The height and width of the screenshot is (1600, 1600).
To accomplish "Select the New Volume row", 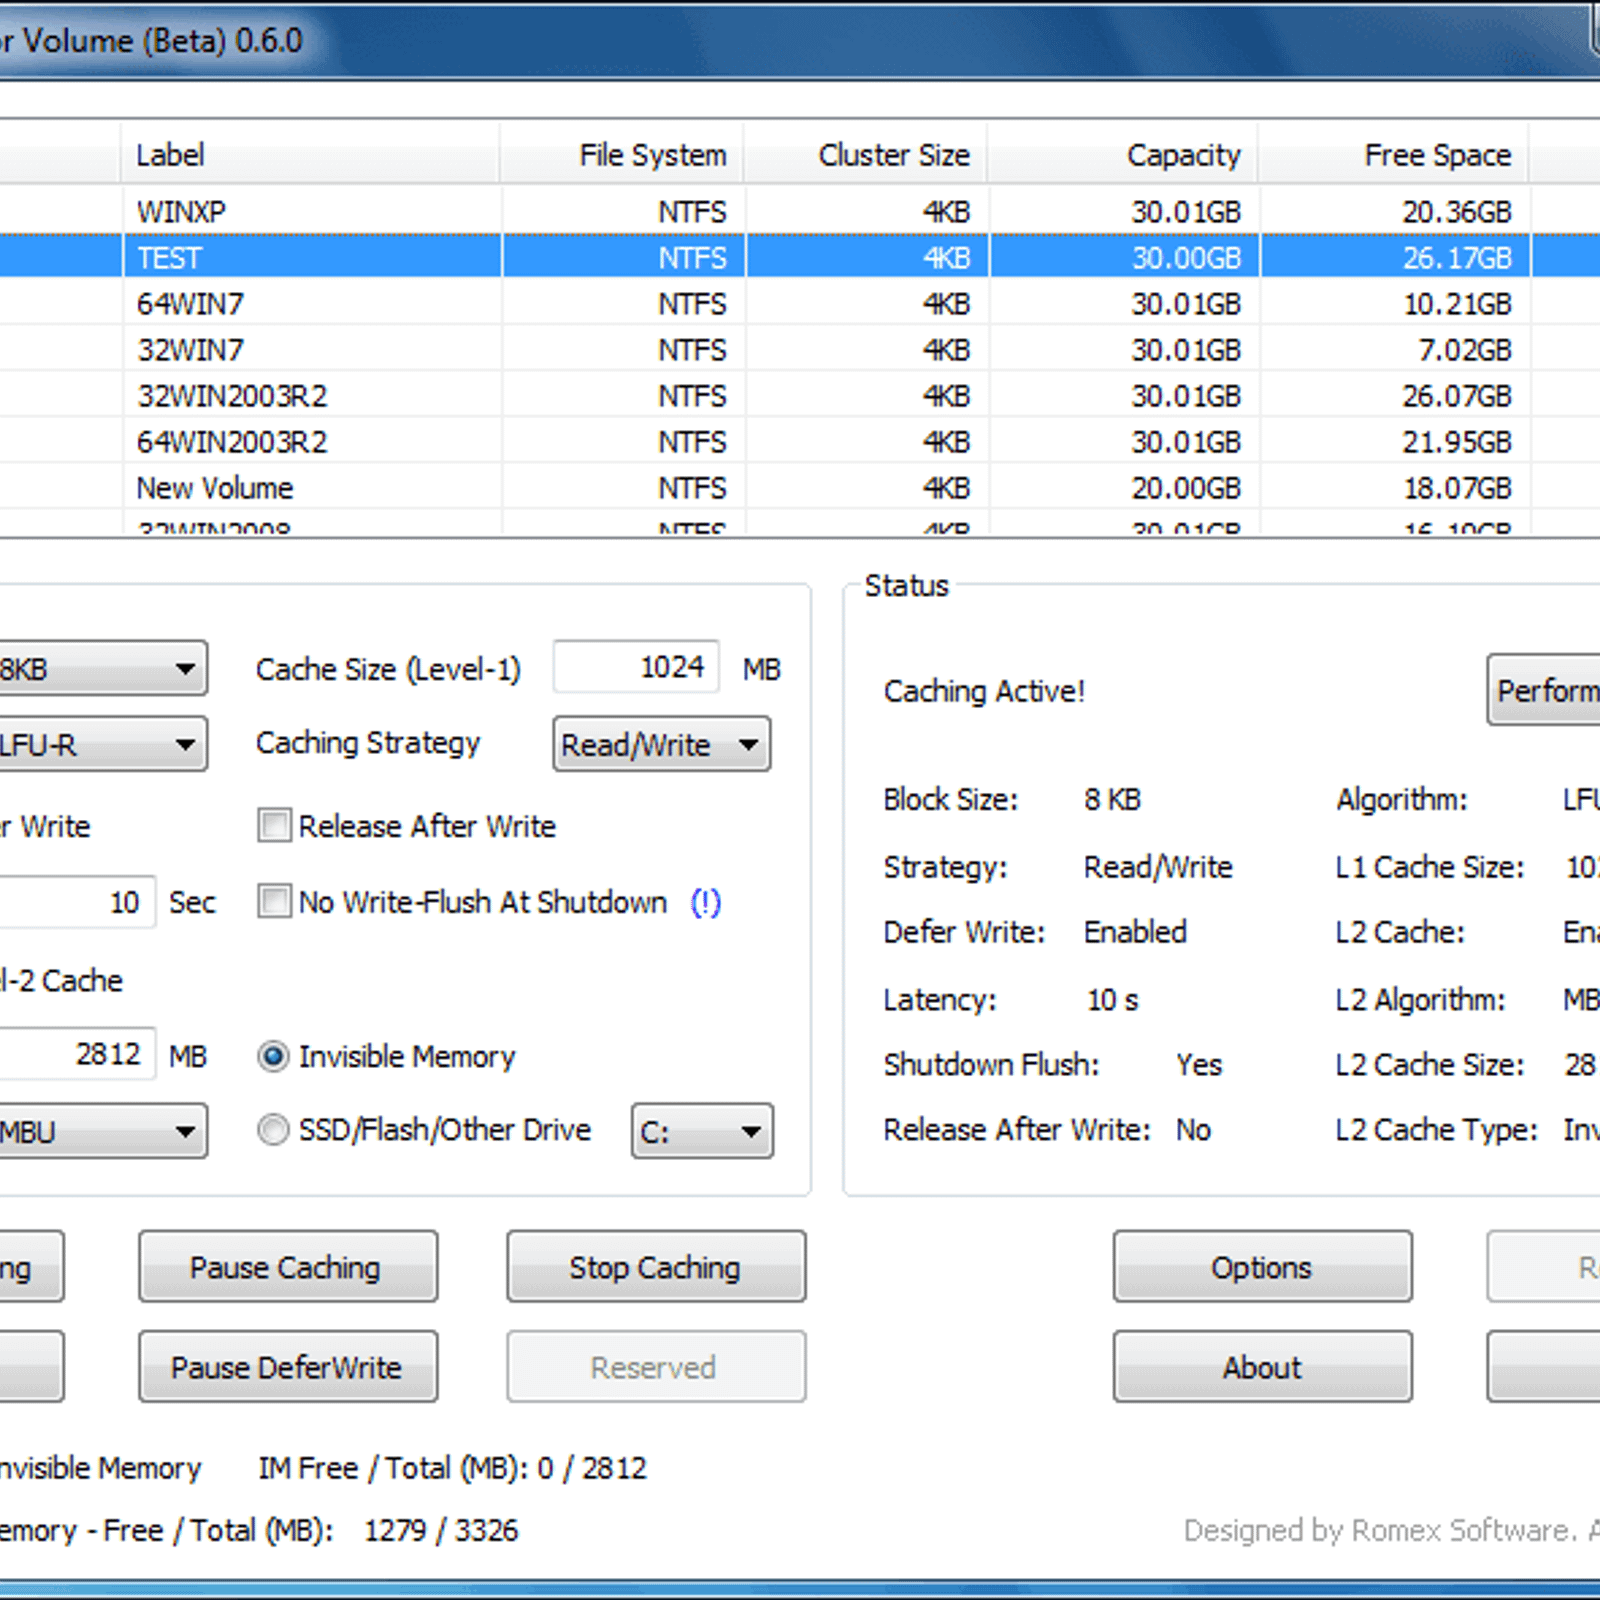I will pos(800,487).
